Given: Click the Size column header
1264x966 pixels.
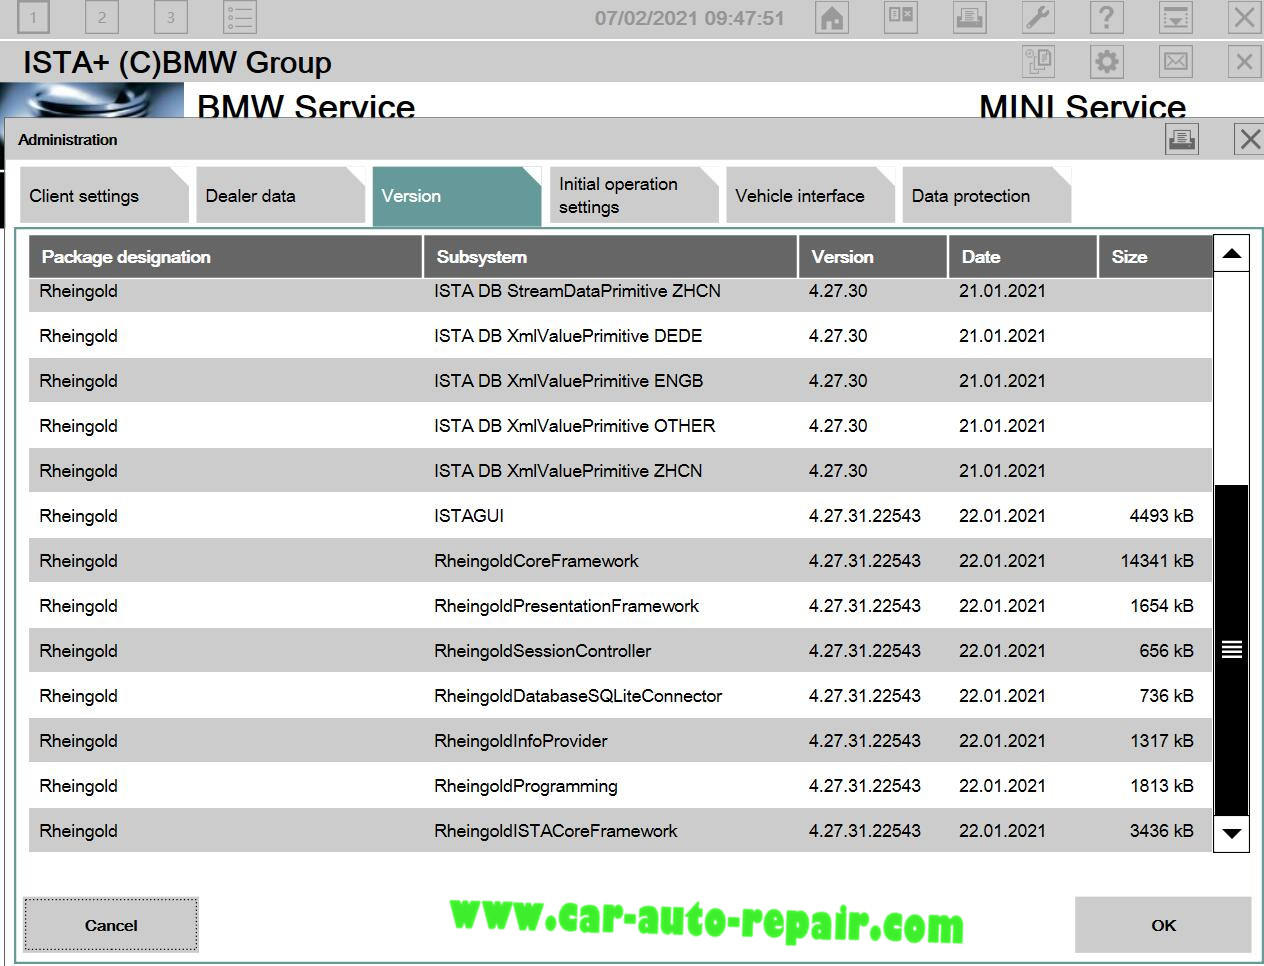Looking at the screenshot, I should coord(1155,257).
